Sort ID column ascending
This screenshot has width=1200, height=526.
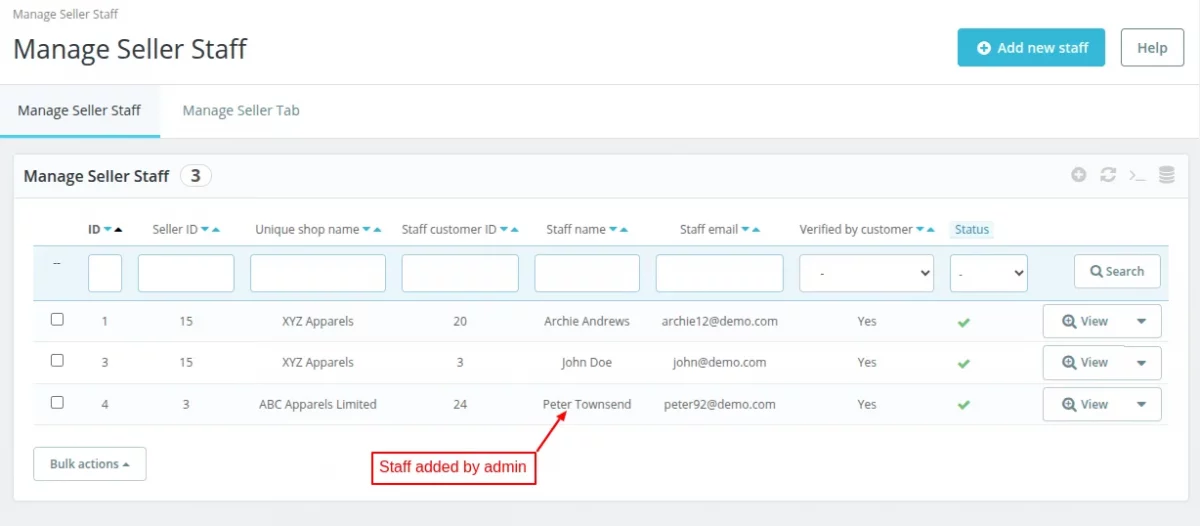pyautogui.click(x=118, y=229)
